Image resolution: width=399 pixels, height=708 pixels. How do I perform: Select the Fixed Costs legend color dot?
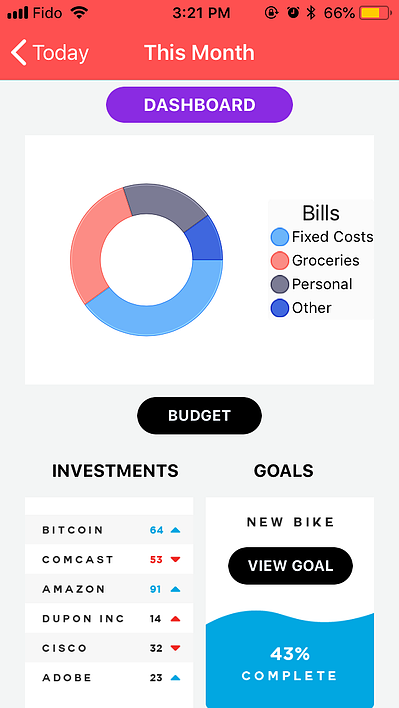(279, 237)
